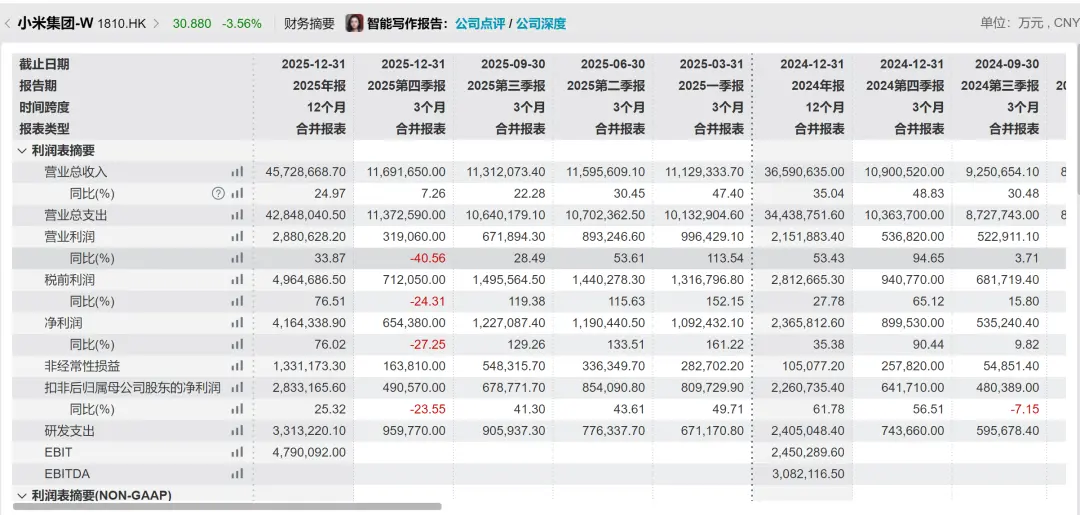Show the trend chart for 税前利润

point(237,280)
